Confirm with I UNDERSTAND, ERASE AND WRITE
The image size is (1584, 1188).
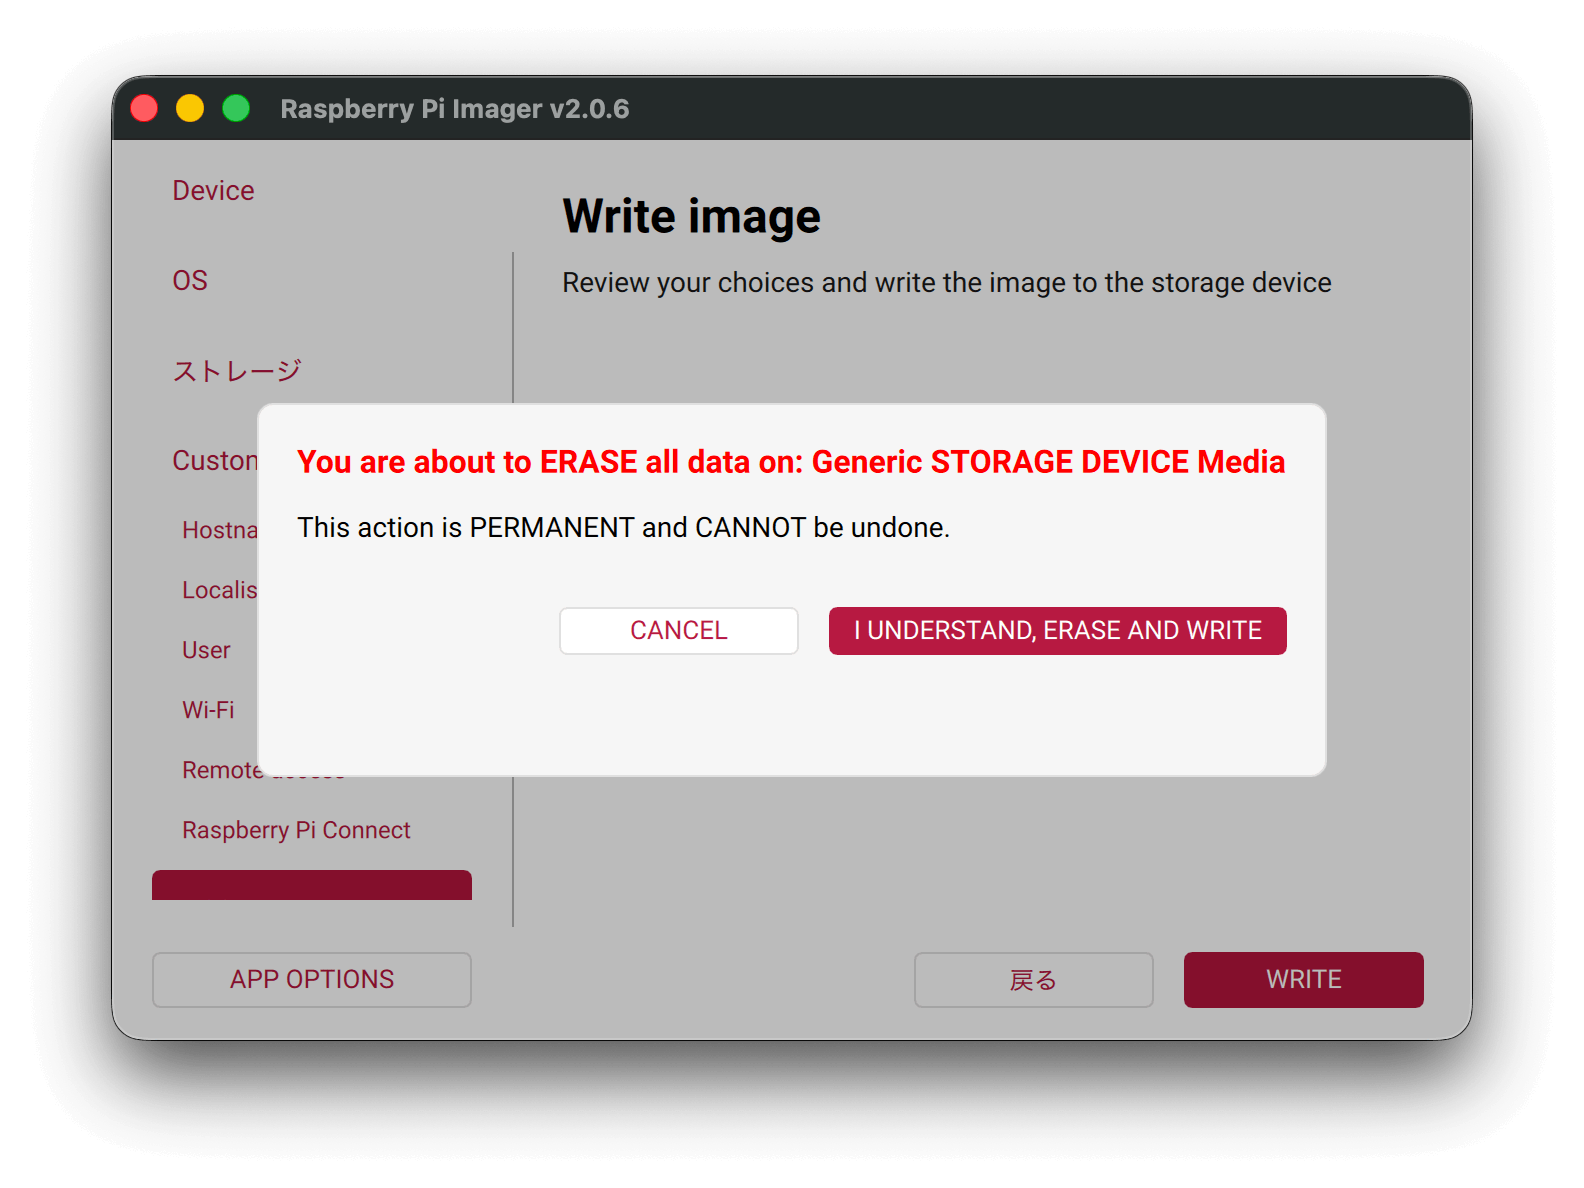1057,631
